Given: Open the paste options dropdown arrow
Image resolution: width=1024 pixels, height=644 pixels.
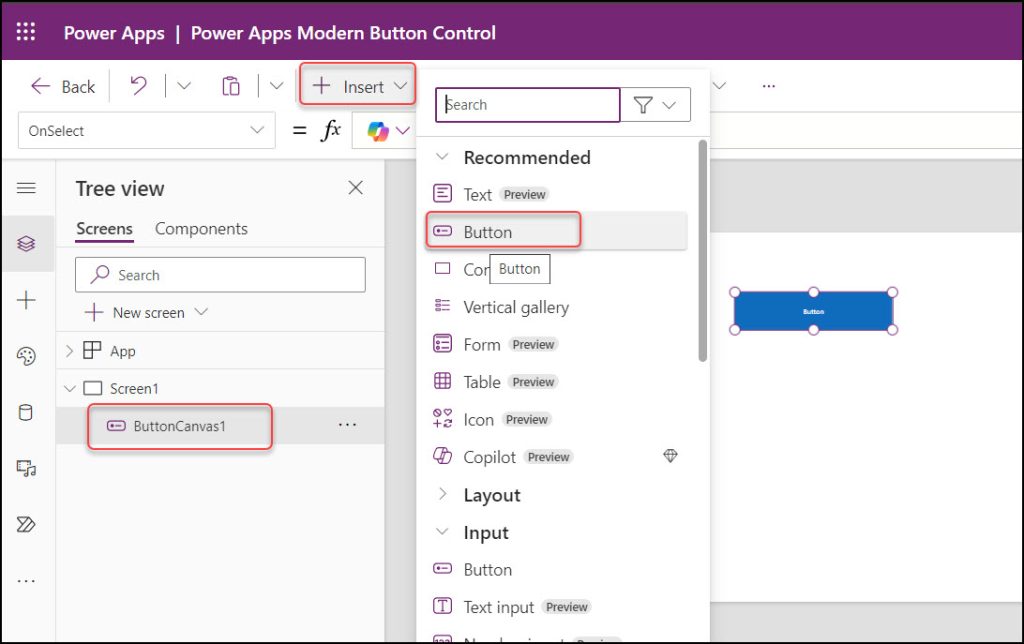Looking at the screenshot, I should (276, 86).
